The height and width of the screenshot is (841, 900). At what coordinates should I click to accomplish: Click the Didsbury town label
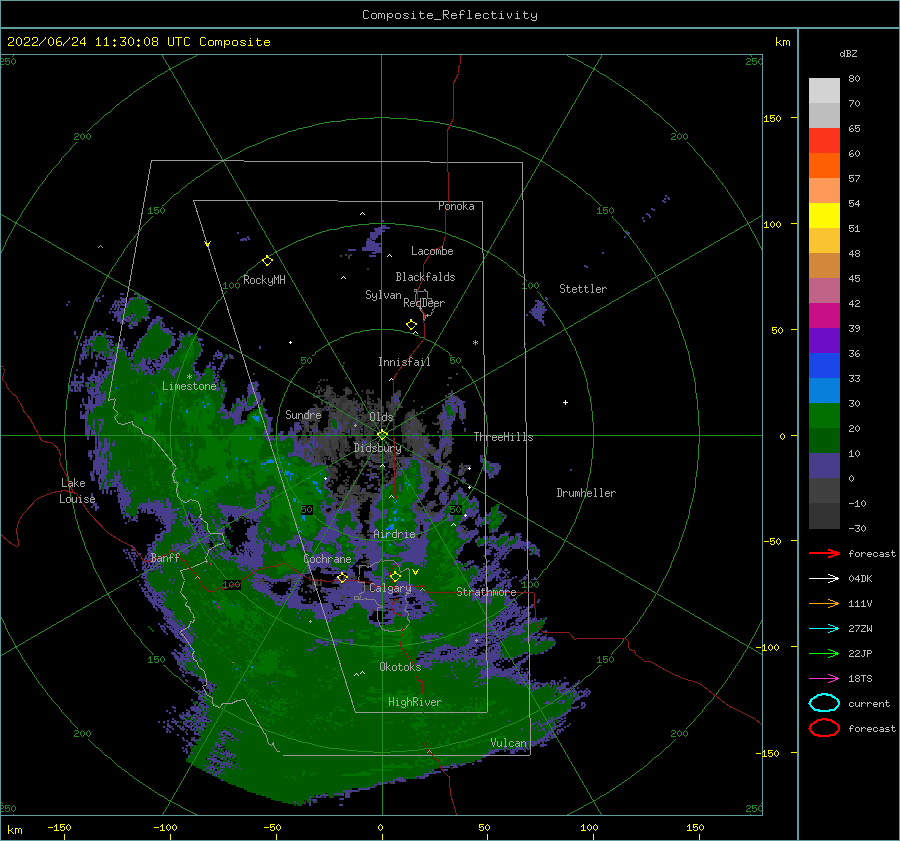[378, 448]
